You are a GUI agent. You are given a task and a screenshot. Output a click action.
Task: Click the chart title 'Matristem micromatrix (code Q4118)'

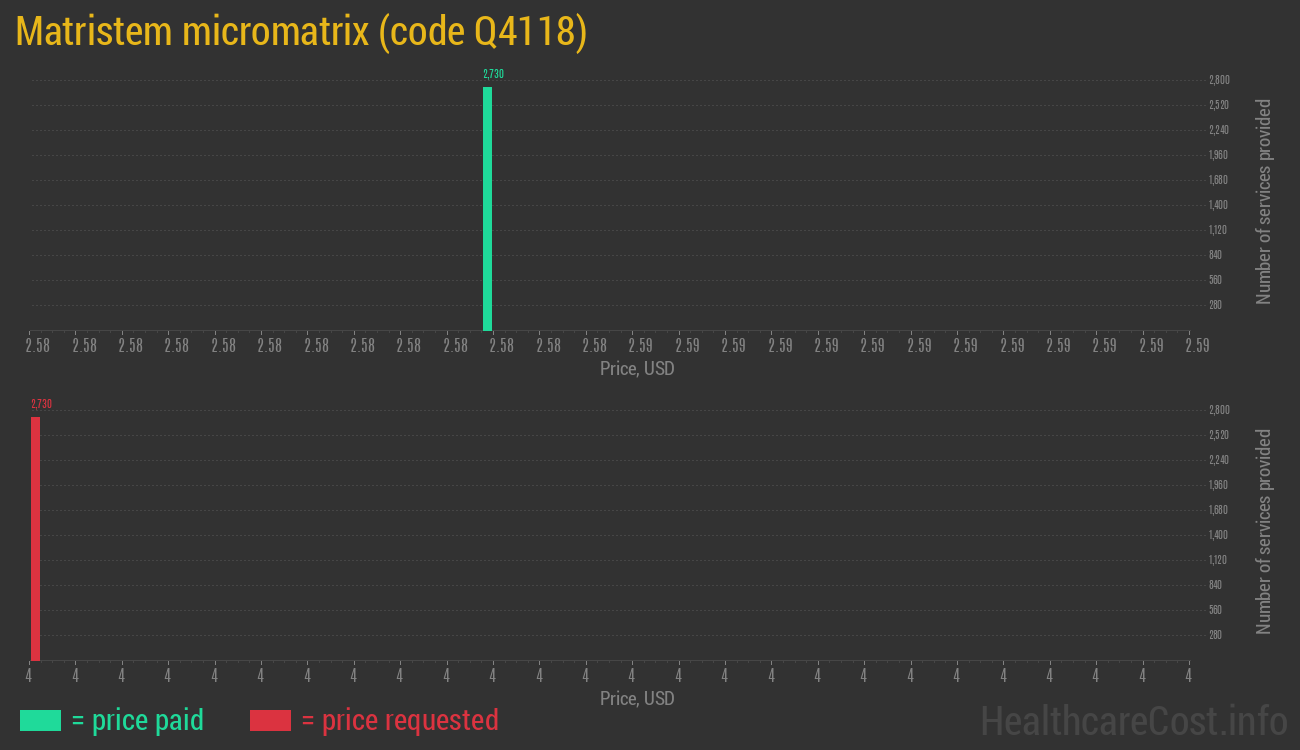300,31
